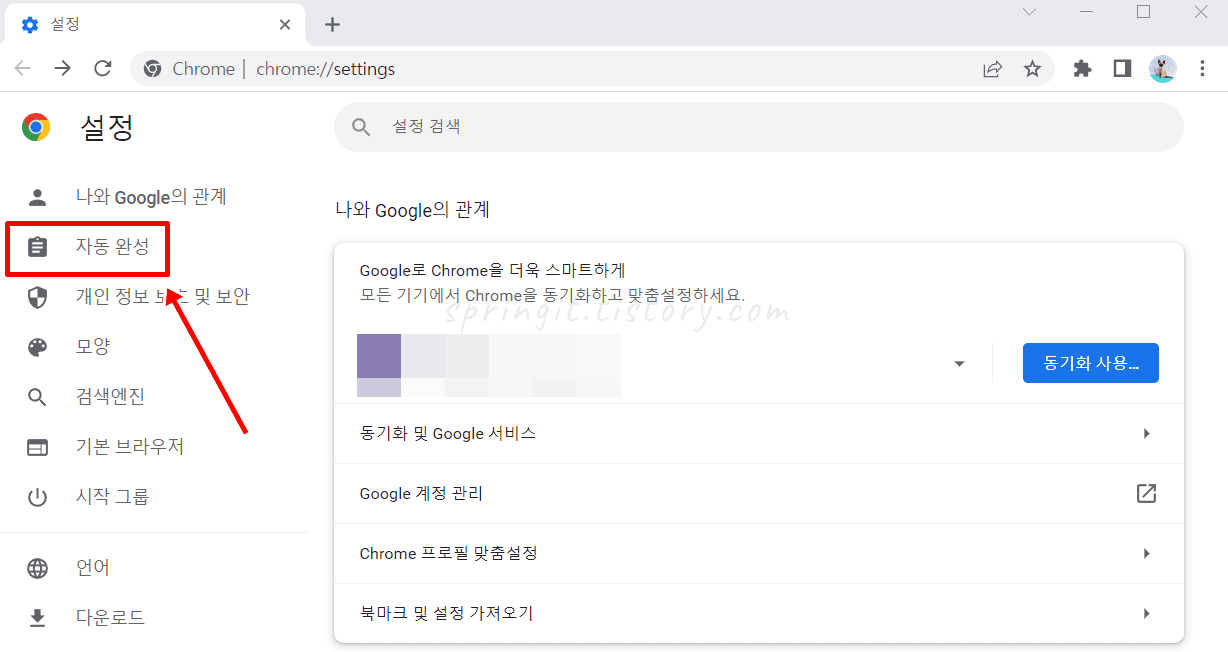Click external link icon for Google 계정 관리
The height and width of the screenshot is (652, 1228).
tap(1146, 493)
